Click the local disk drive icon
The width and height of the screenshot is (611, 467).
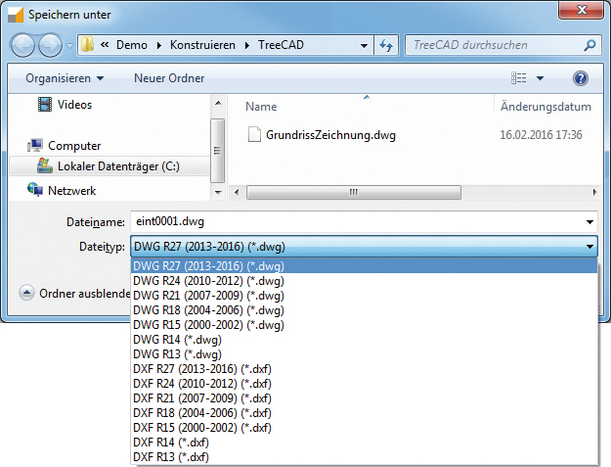(x=45, y=166)
